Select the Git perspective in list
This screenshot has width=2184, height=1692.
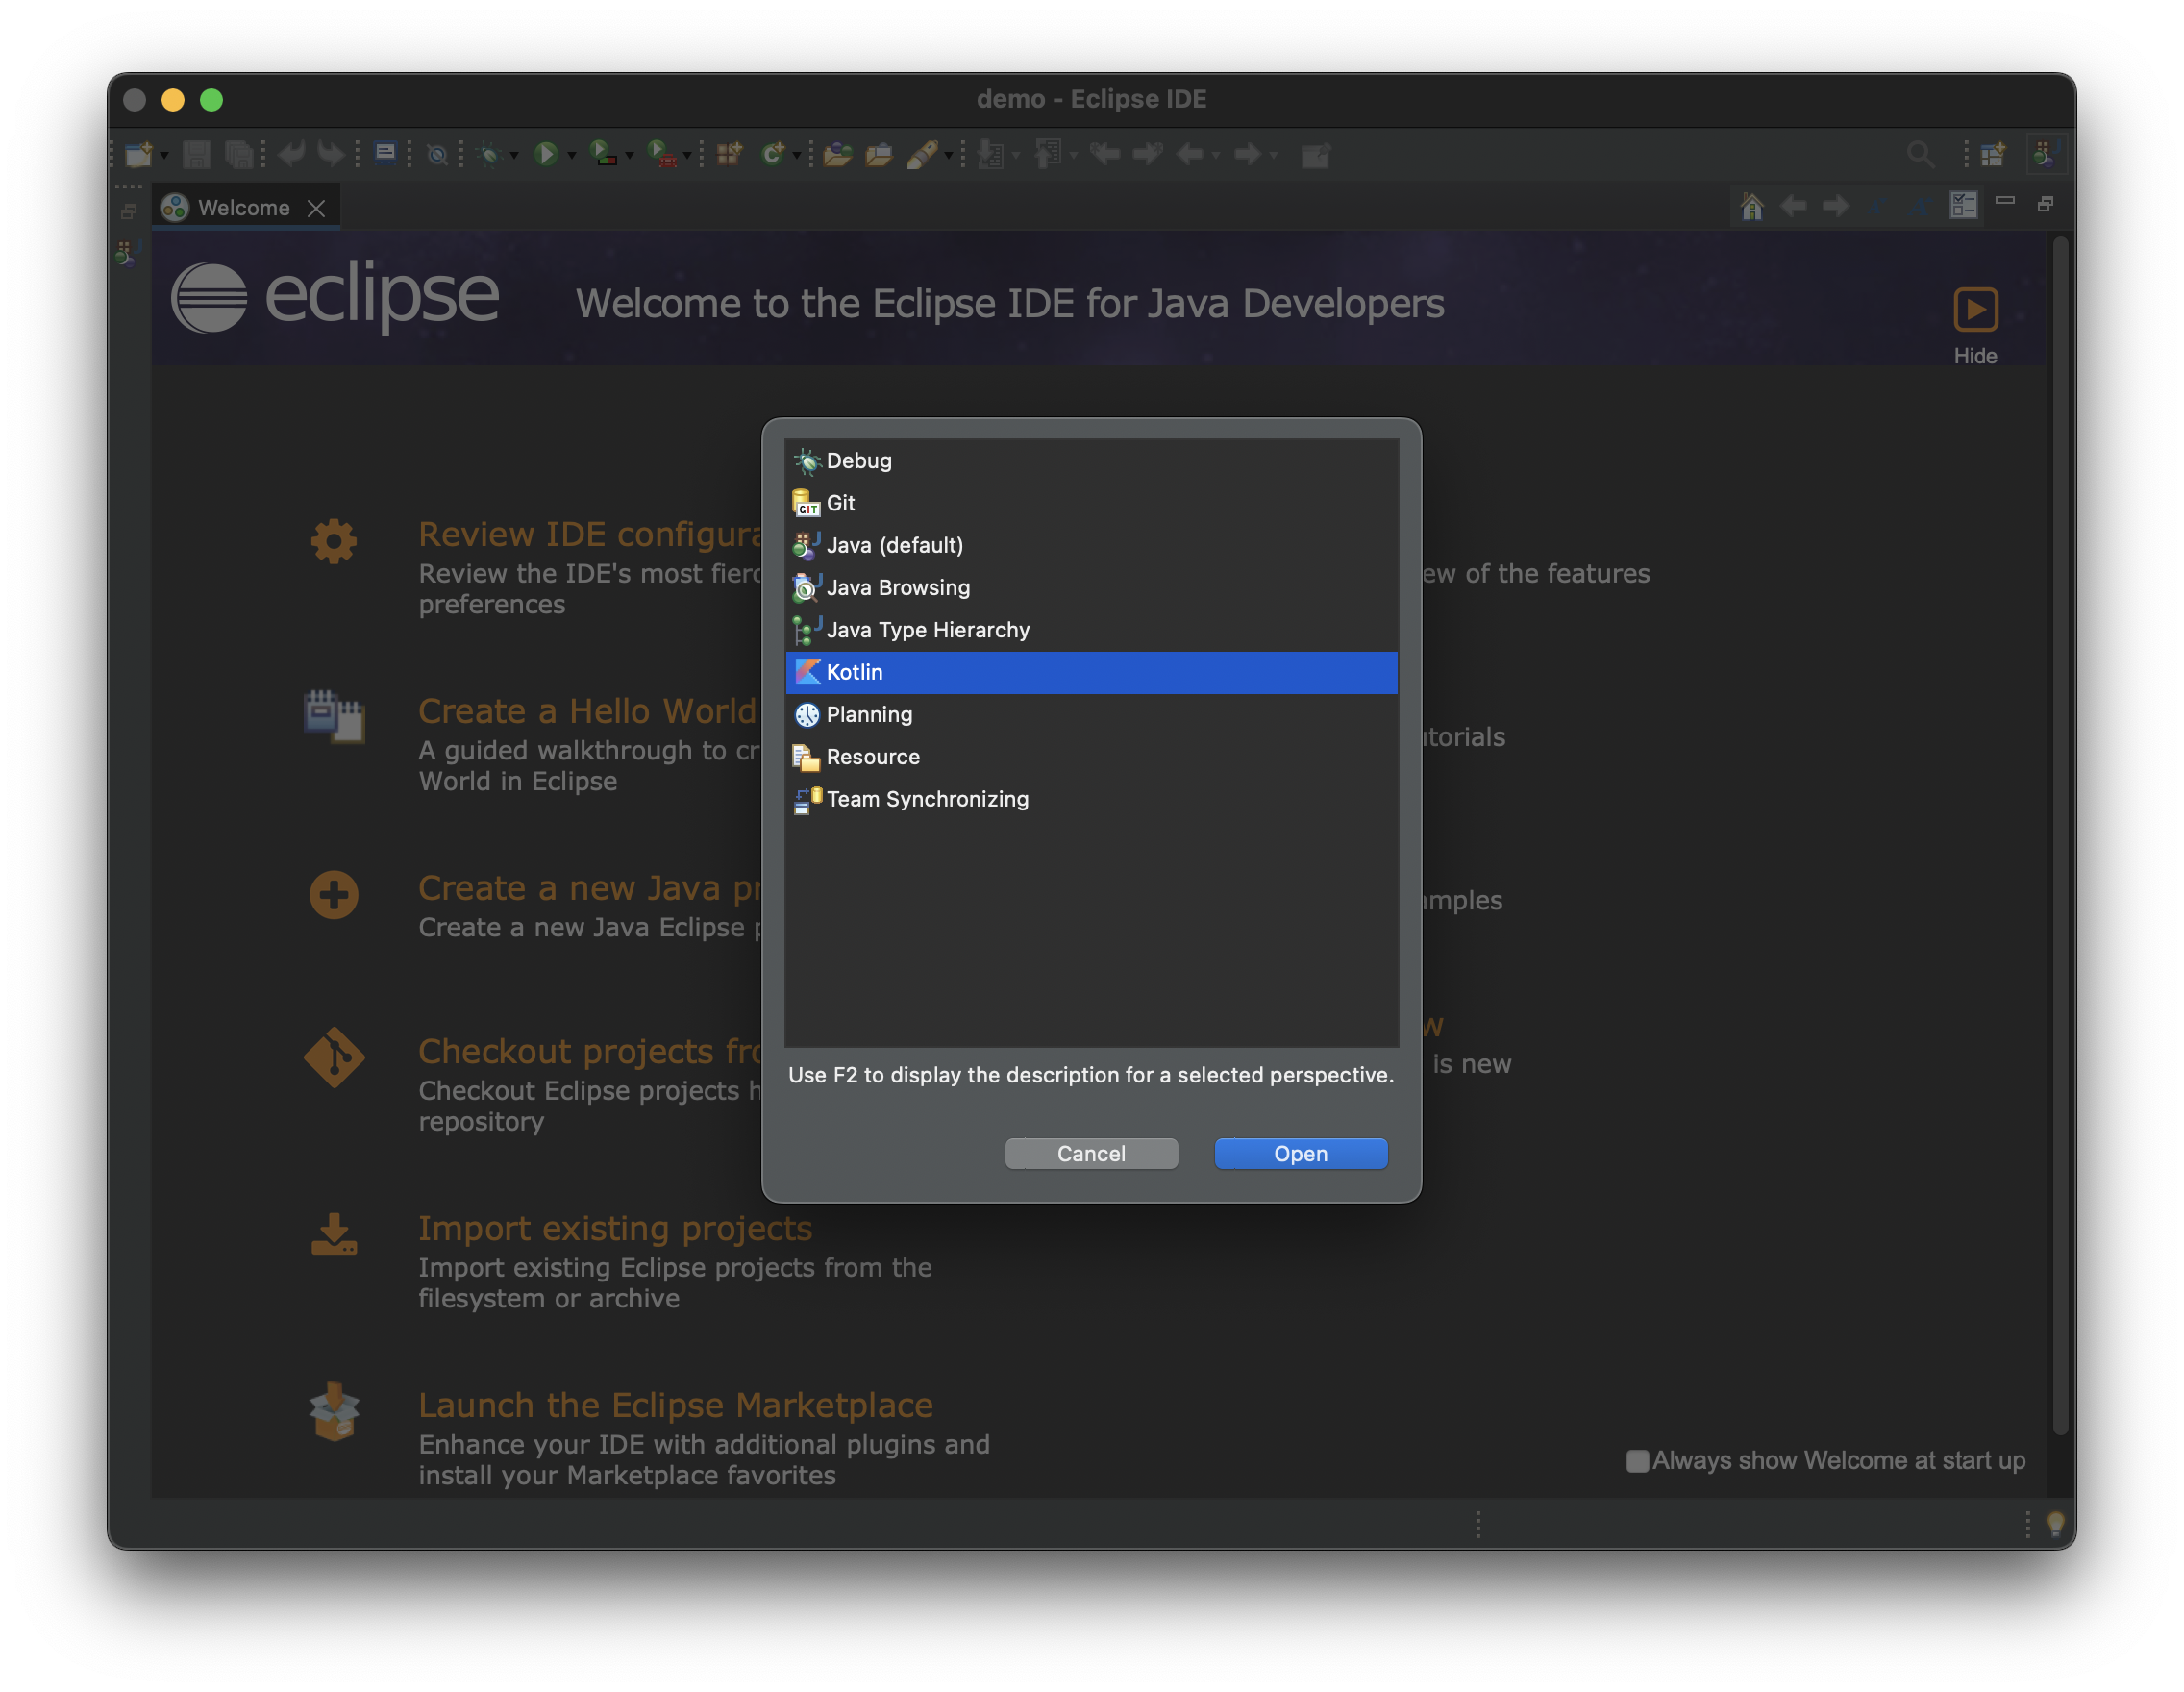point(840,503)
